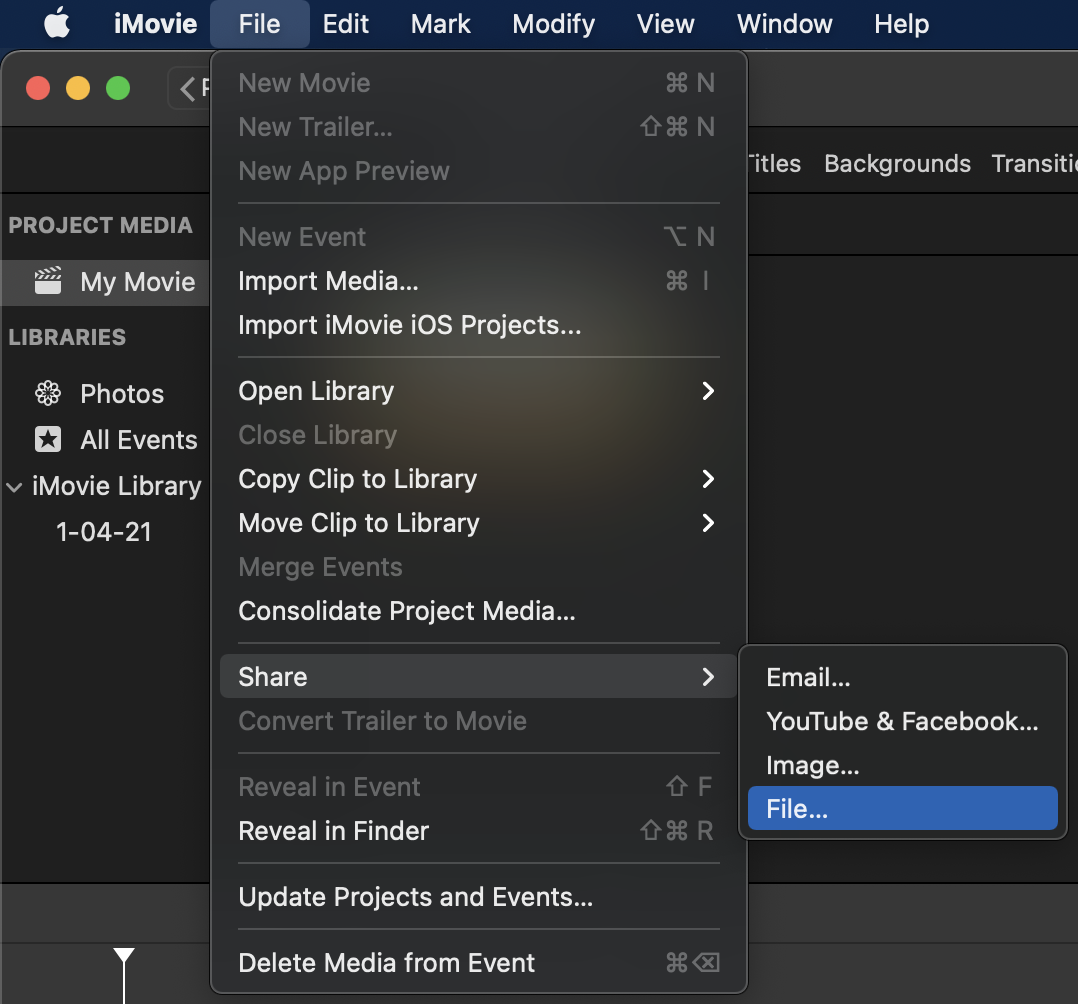Select Move Clip to Library item
Image resolution: width=1078 pixels, height=1004 pixels.
(x=478, y=523)
